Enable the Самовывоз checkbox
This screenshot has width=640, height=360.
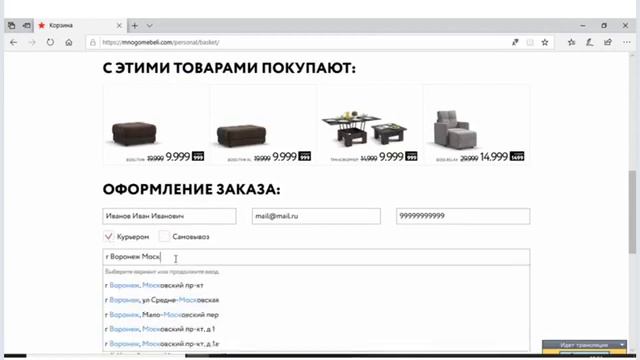tap(164, 236)
